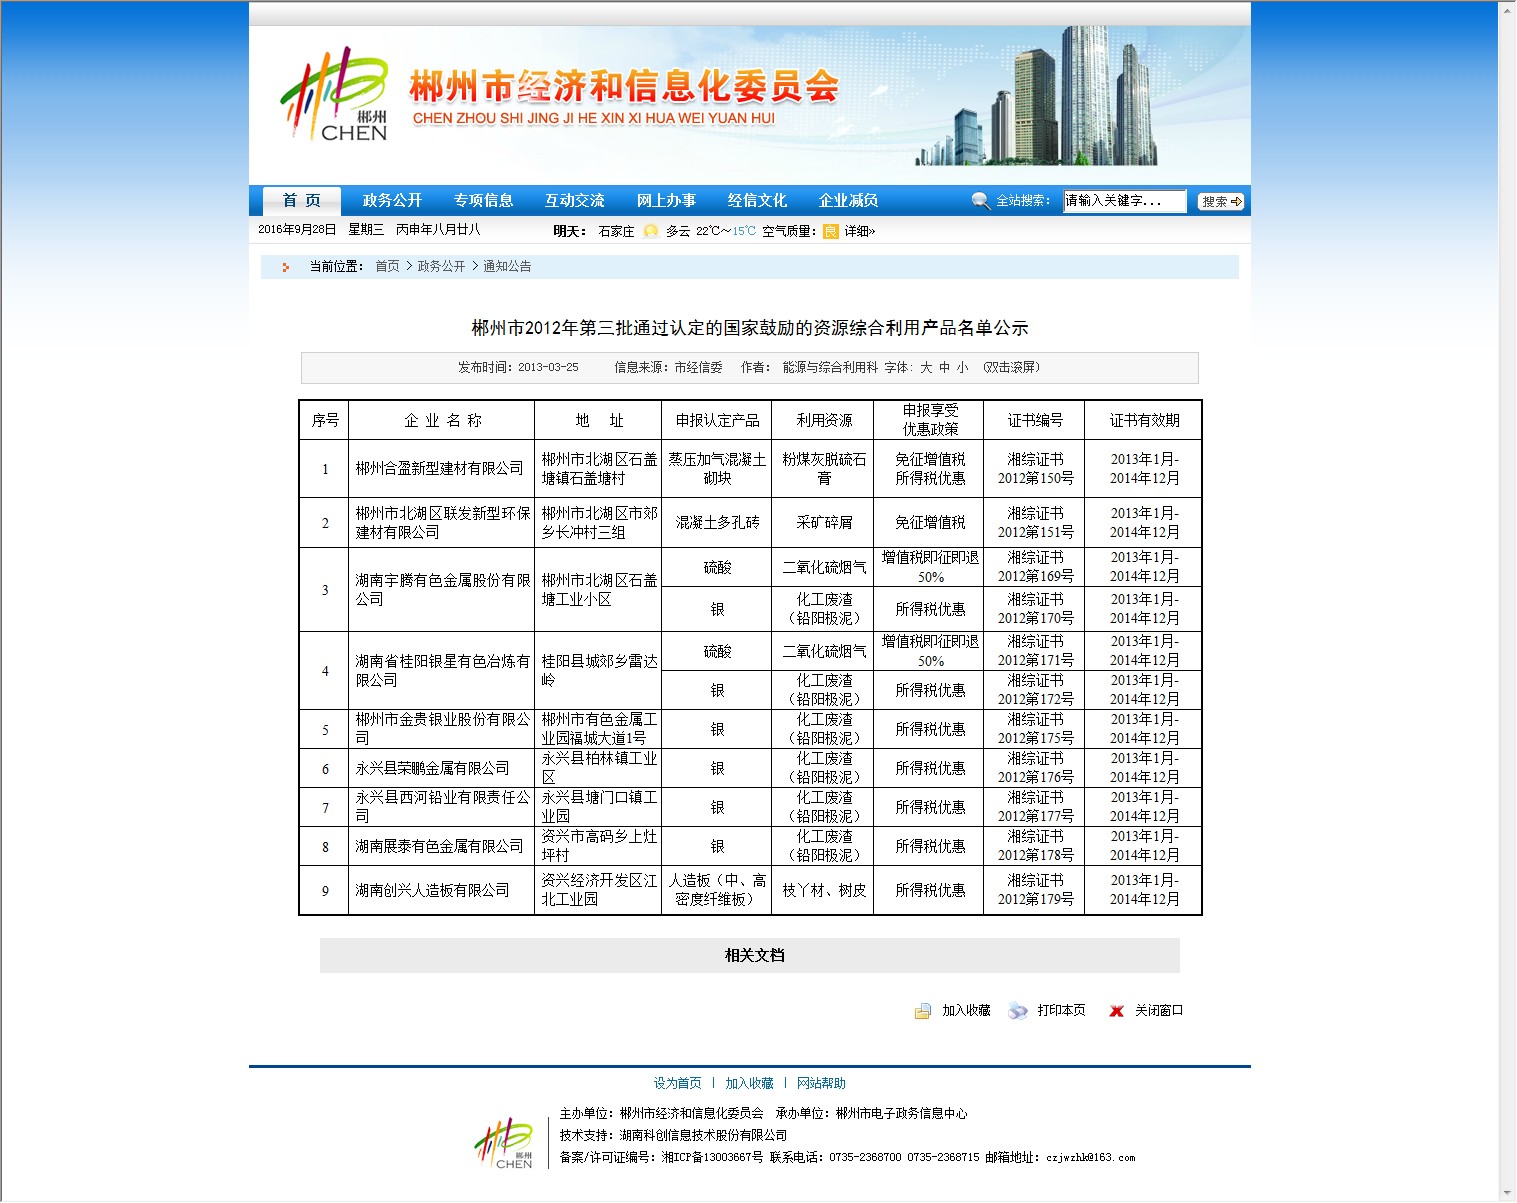Click the 搜索 button
The width and height of the screenshot is (1517, 1203).
[1221, 202]
